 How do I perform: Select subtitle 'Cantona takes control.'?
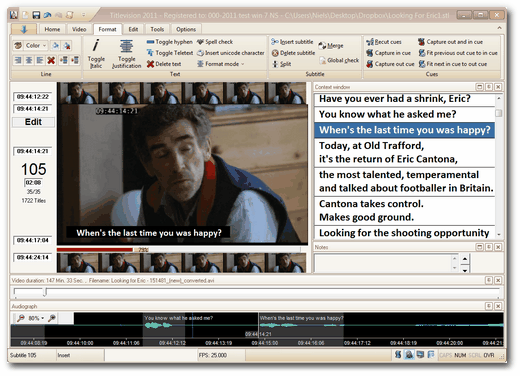[x=404, y=211]
